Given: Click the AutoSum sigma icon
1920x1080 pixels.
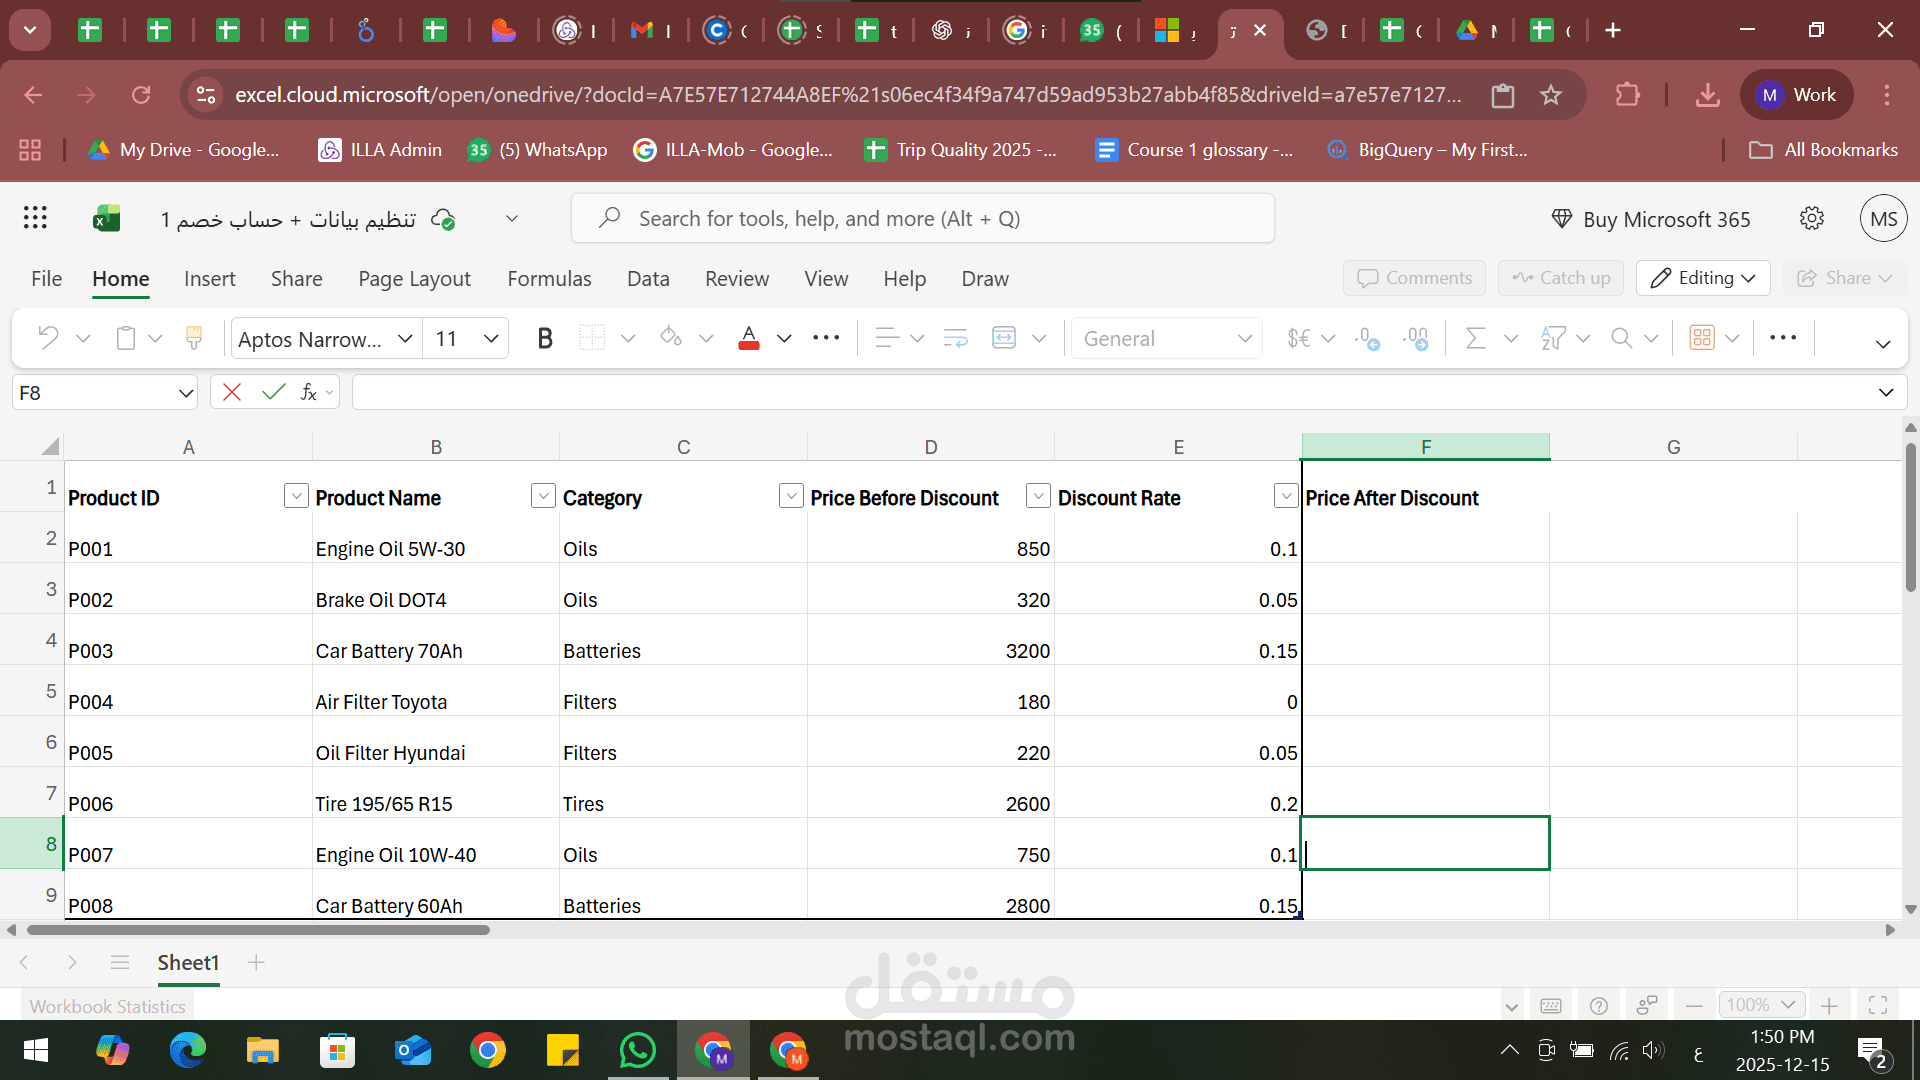Looking at the screenshot, I should (1475, 339).
